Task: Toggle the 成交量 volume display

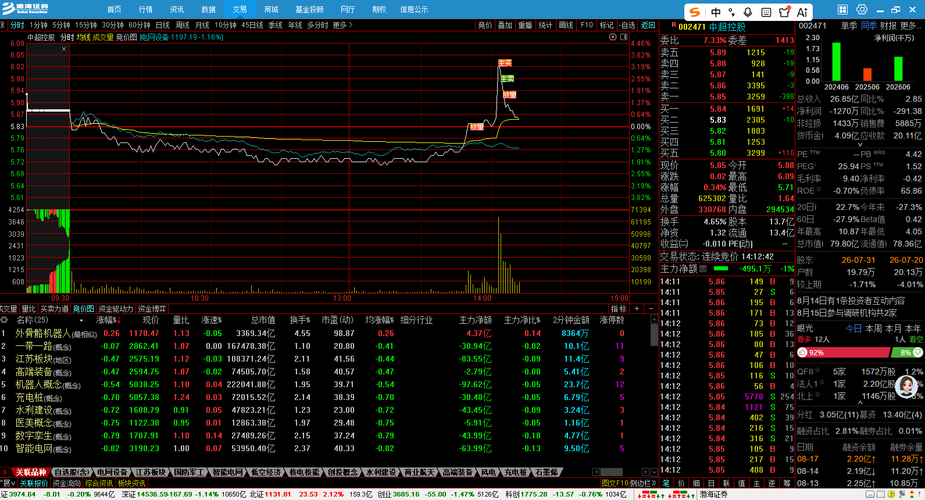Action: pos(102,37)
